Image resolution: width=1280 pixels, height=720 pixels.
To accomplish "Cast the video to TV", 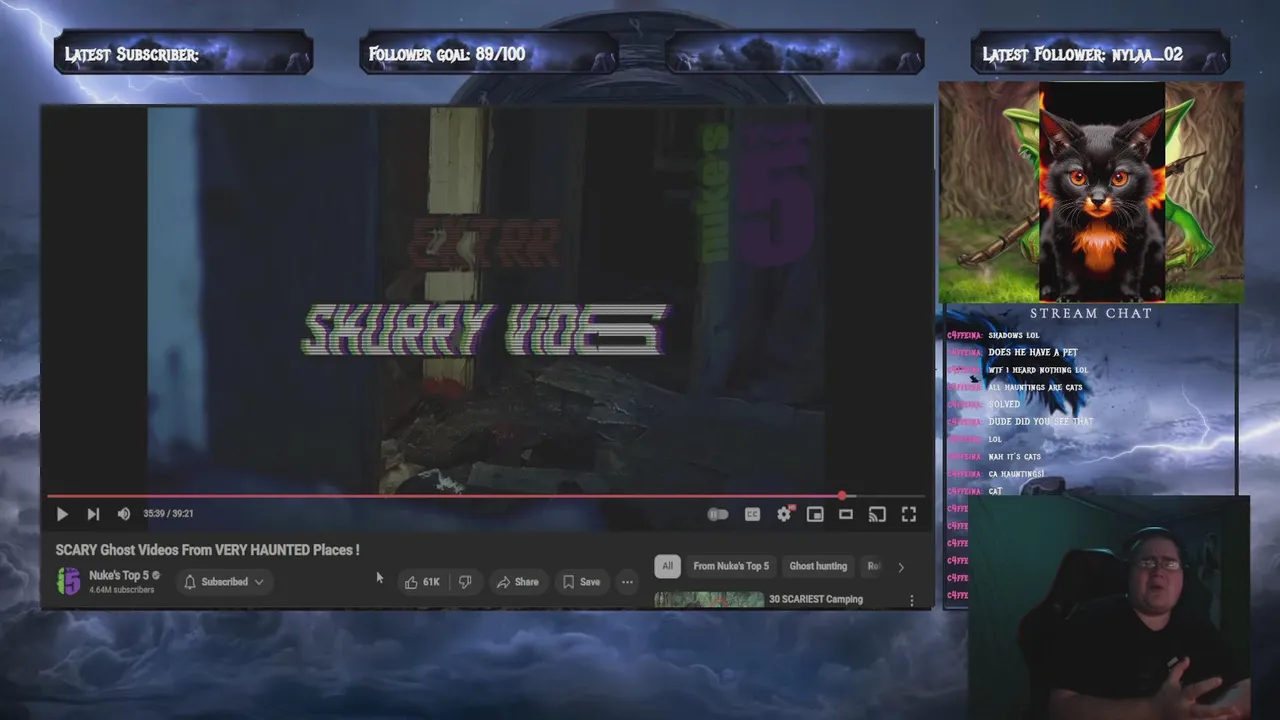I will coord(877,514).
